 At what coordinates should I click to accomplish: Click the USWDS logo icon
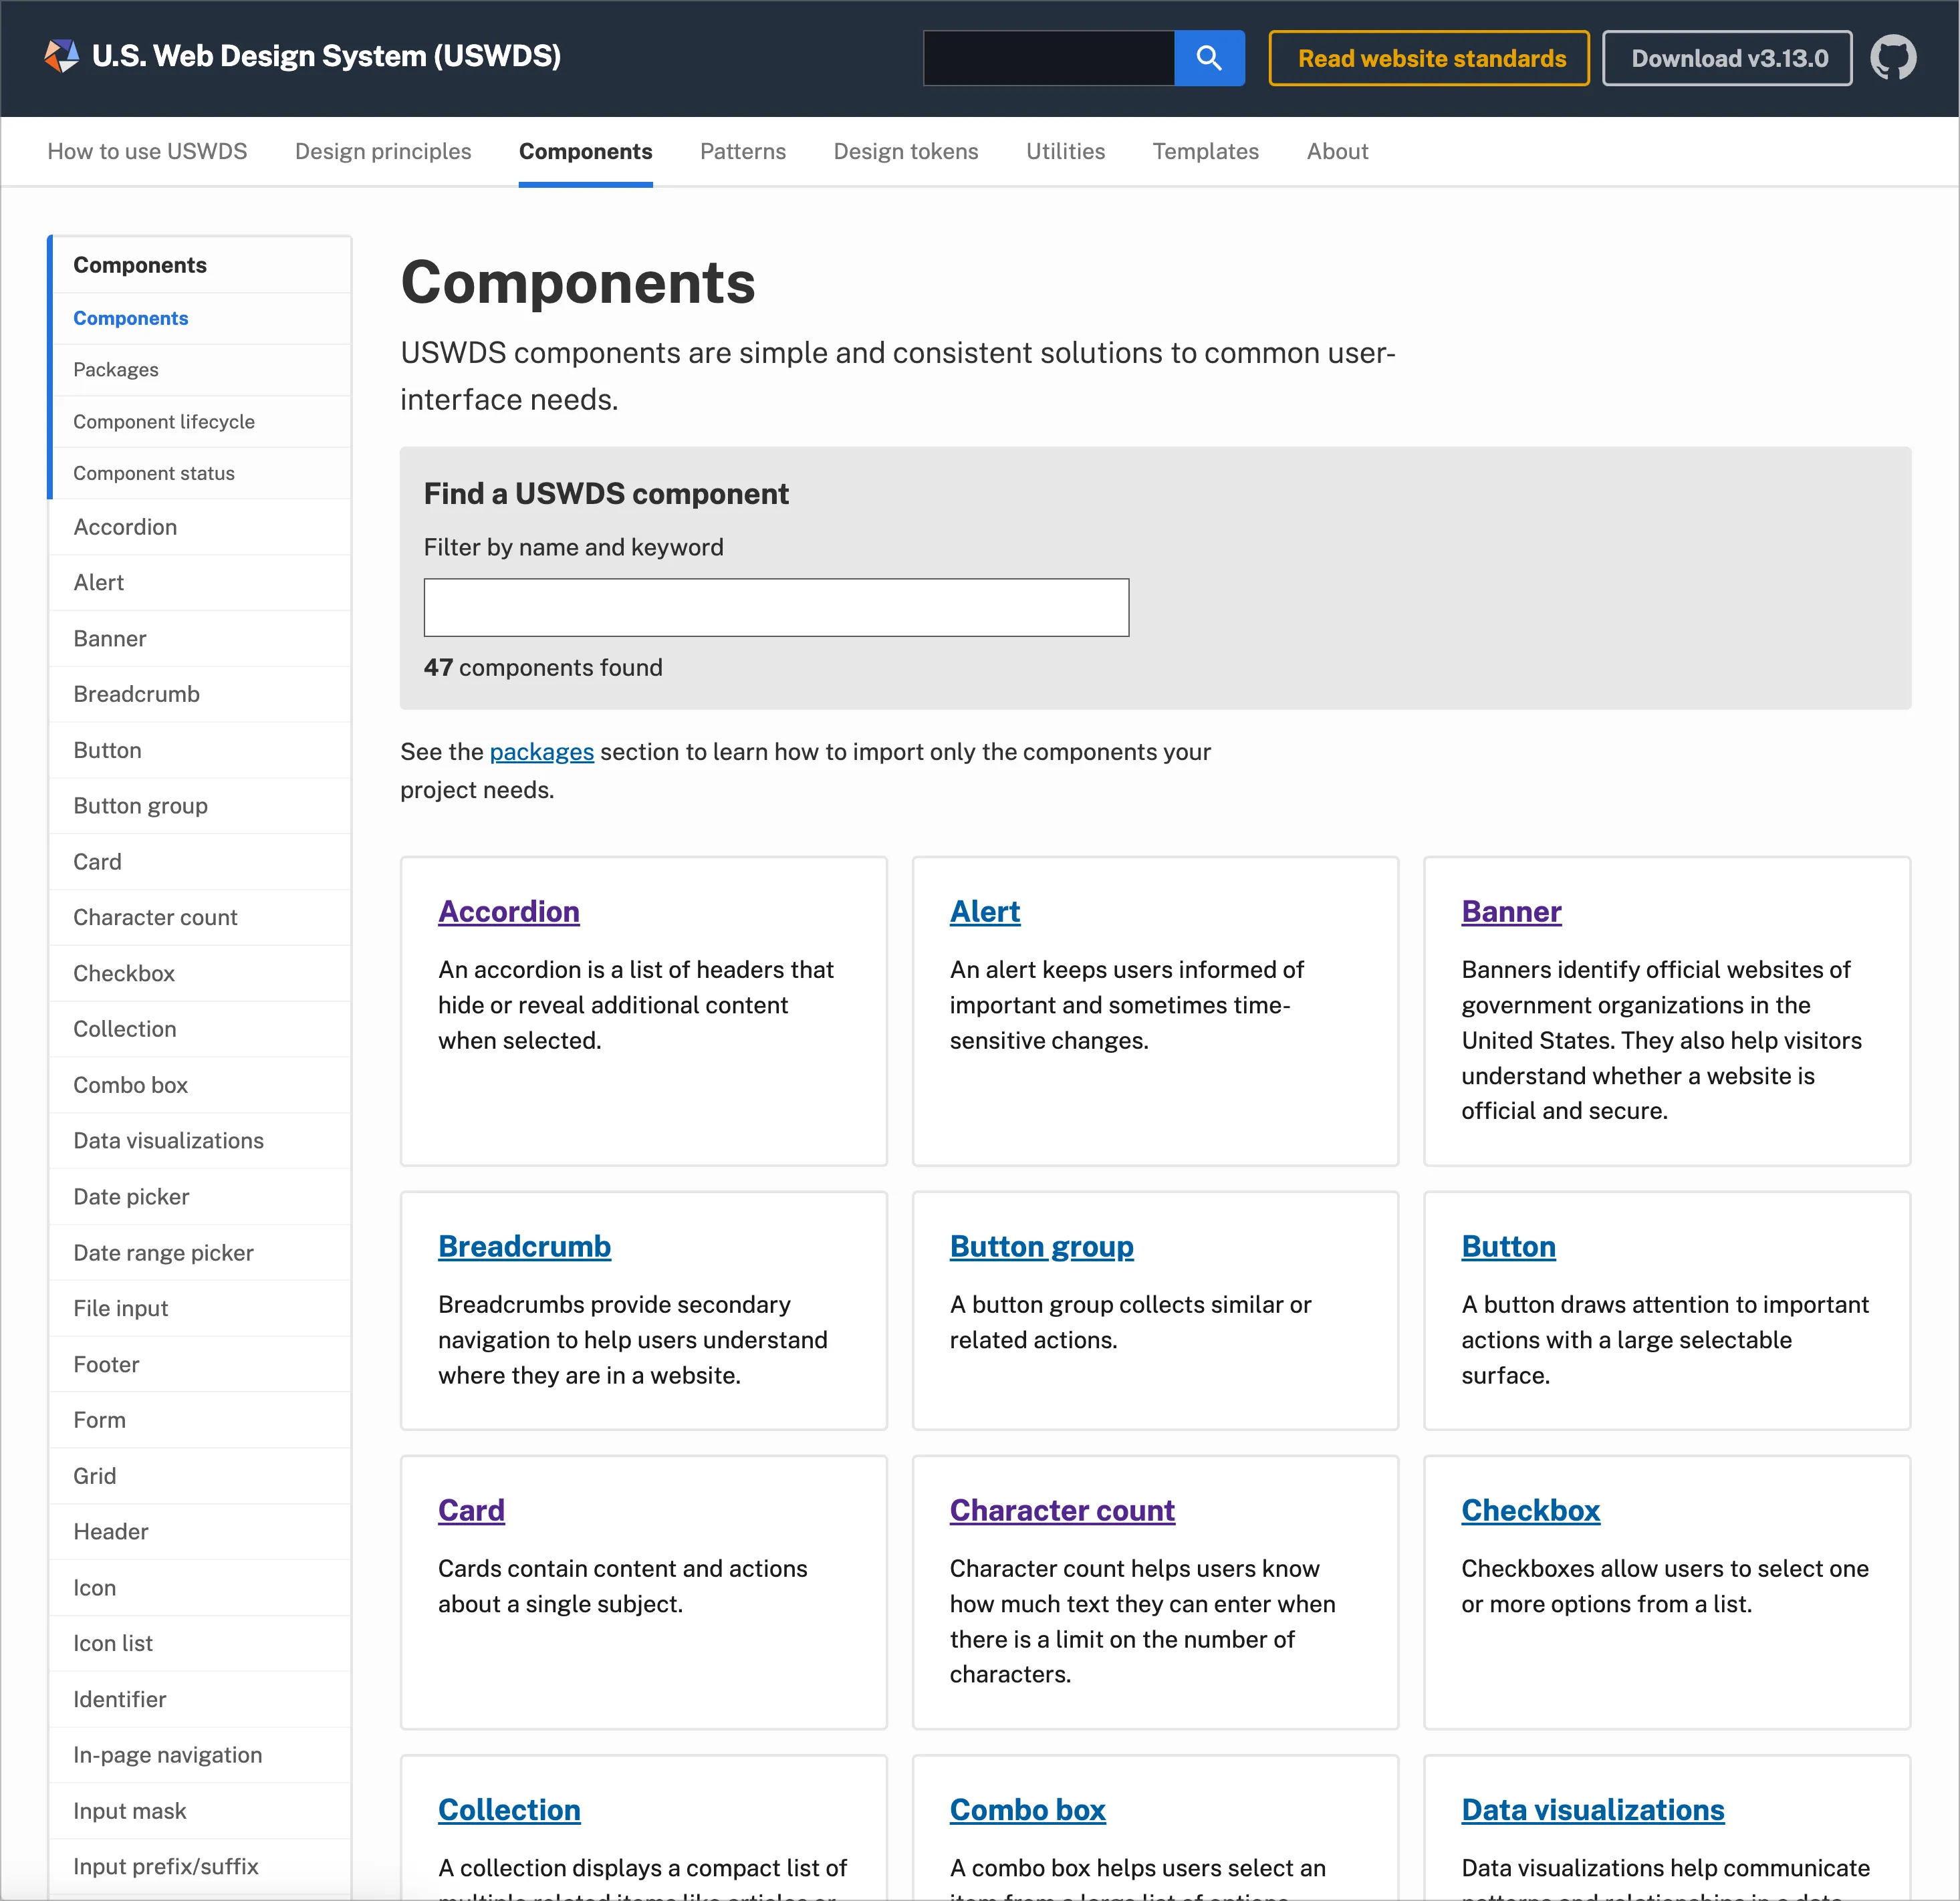click(x=61, y=57)
